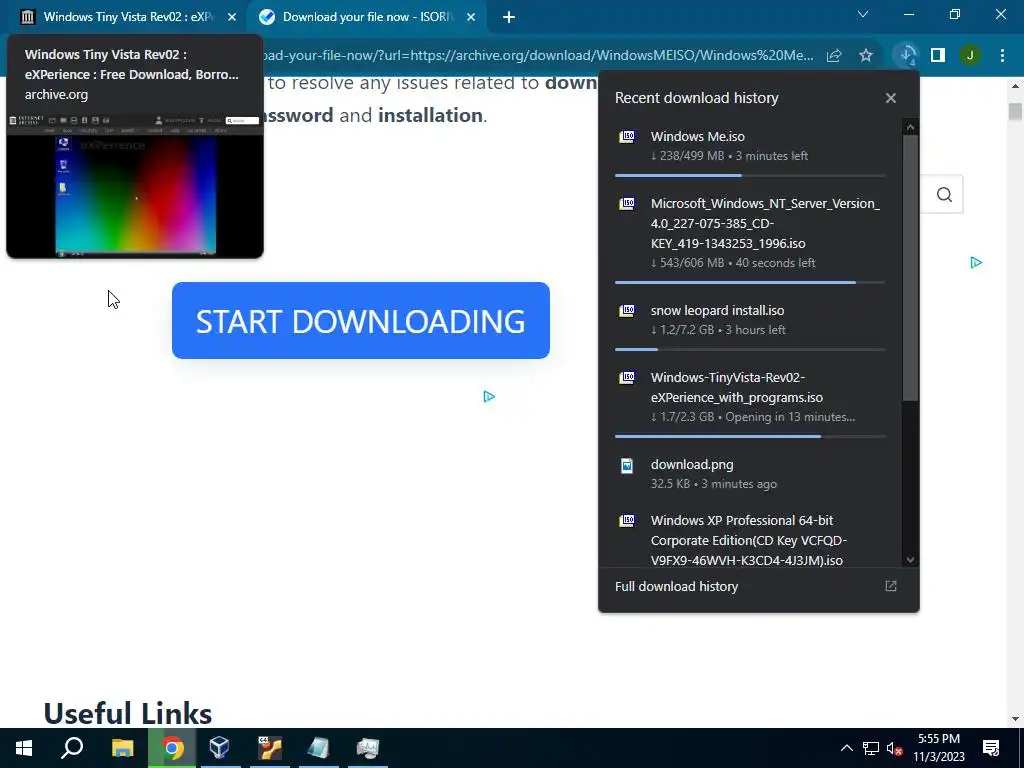This screenshot has height=768, width=1024.
Task: Click the page vertical scrollbar thumb
Action: pos(1015,111)
